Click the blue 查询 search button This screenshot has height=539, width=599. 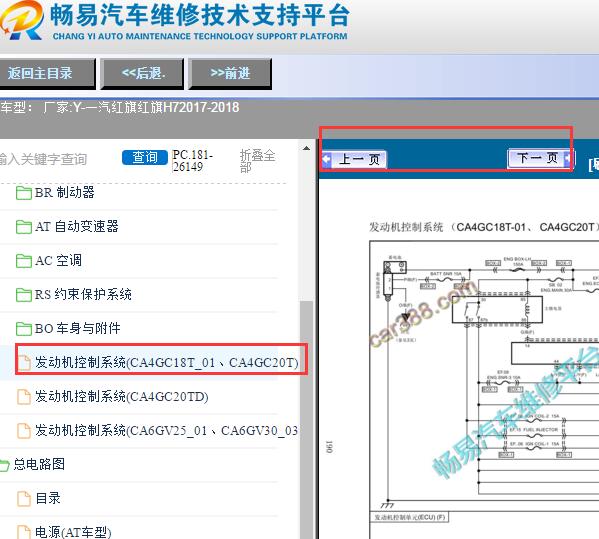[x=145, y=157]
